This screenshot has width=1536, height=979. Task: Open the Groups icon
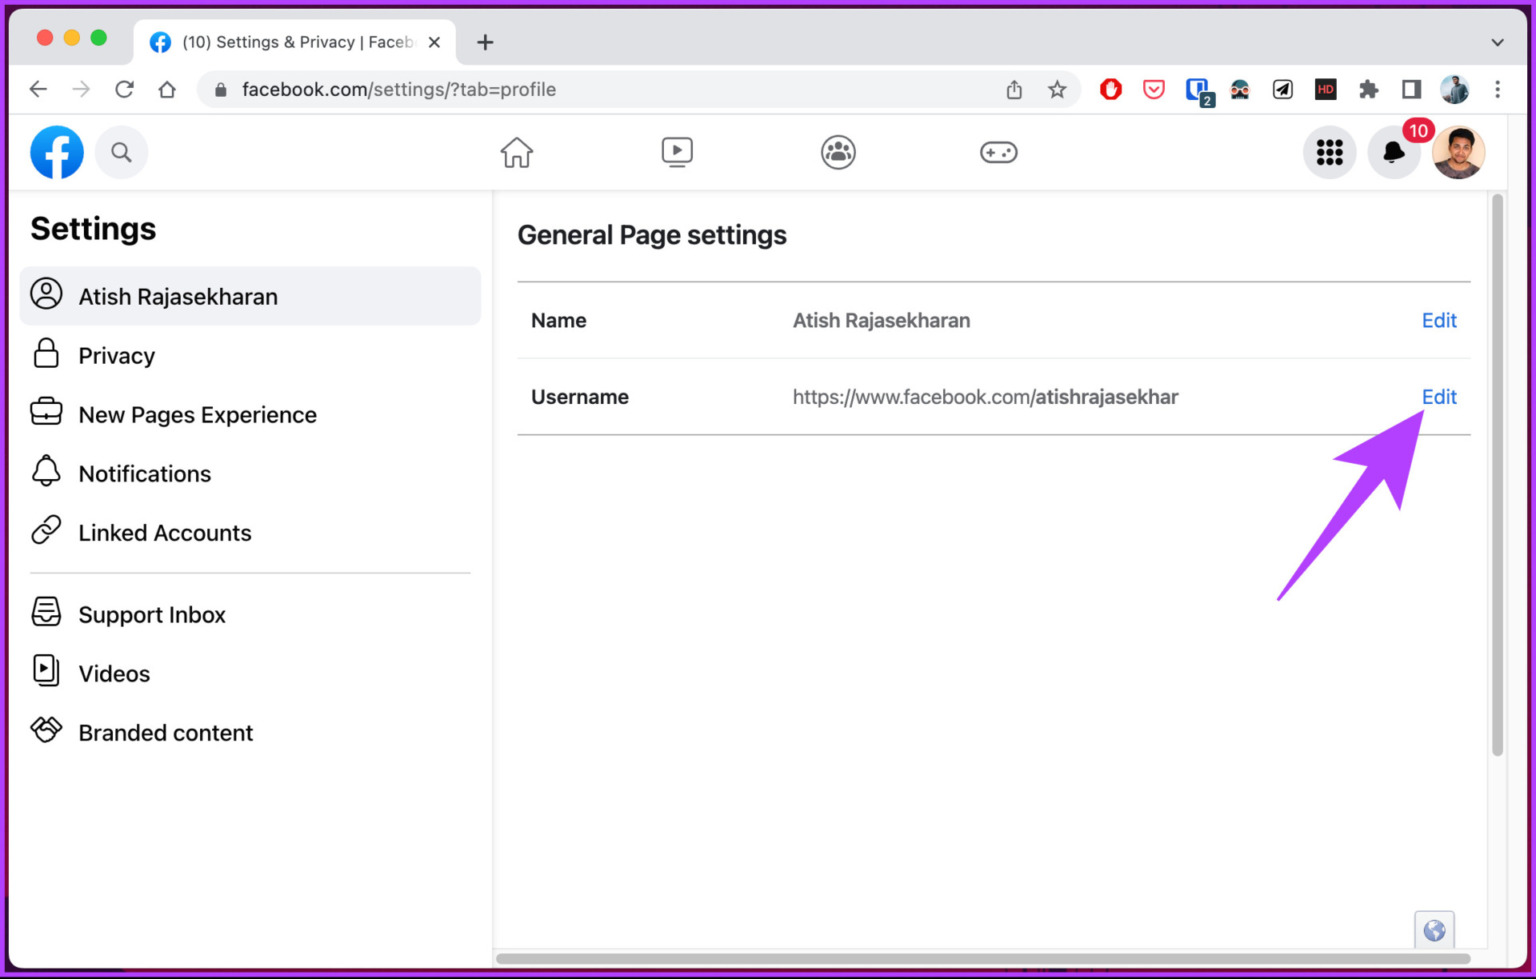pyautogui.click(x=838, y=153)
